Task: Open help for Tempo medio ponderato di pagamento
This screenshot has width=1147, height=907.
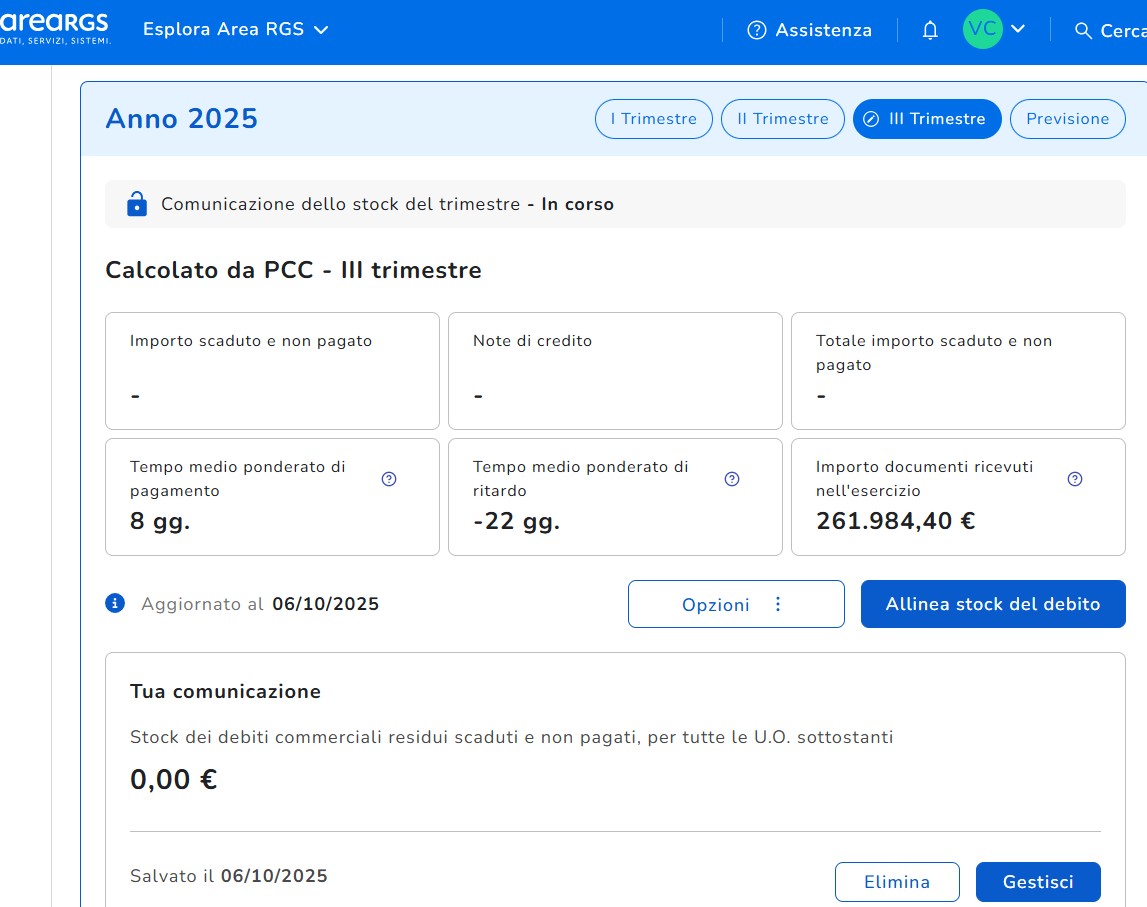Action: [389, 479]
